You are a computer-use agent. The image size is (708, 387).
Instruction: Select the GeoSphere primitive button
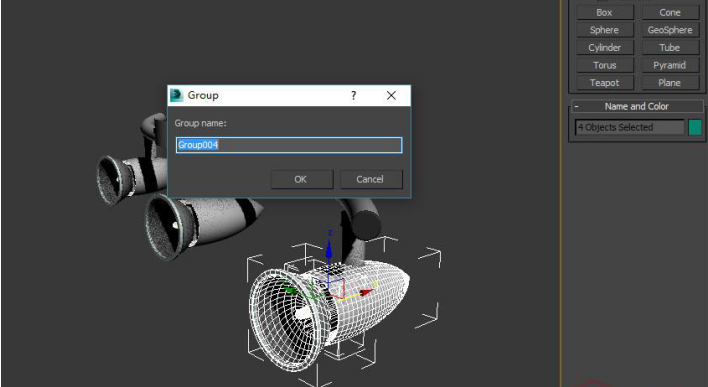[x=670, y=30]
